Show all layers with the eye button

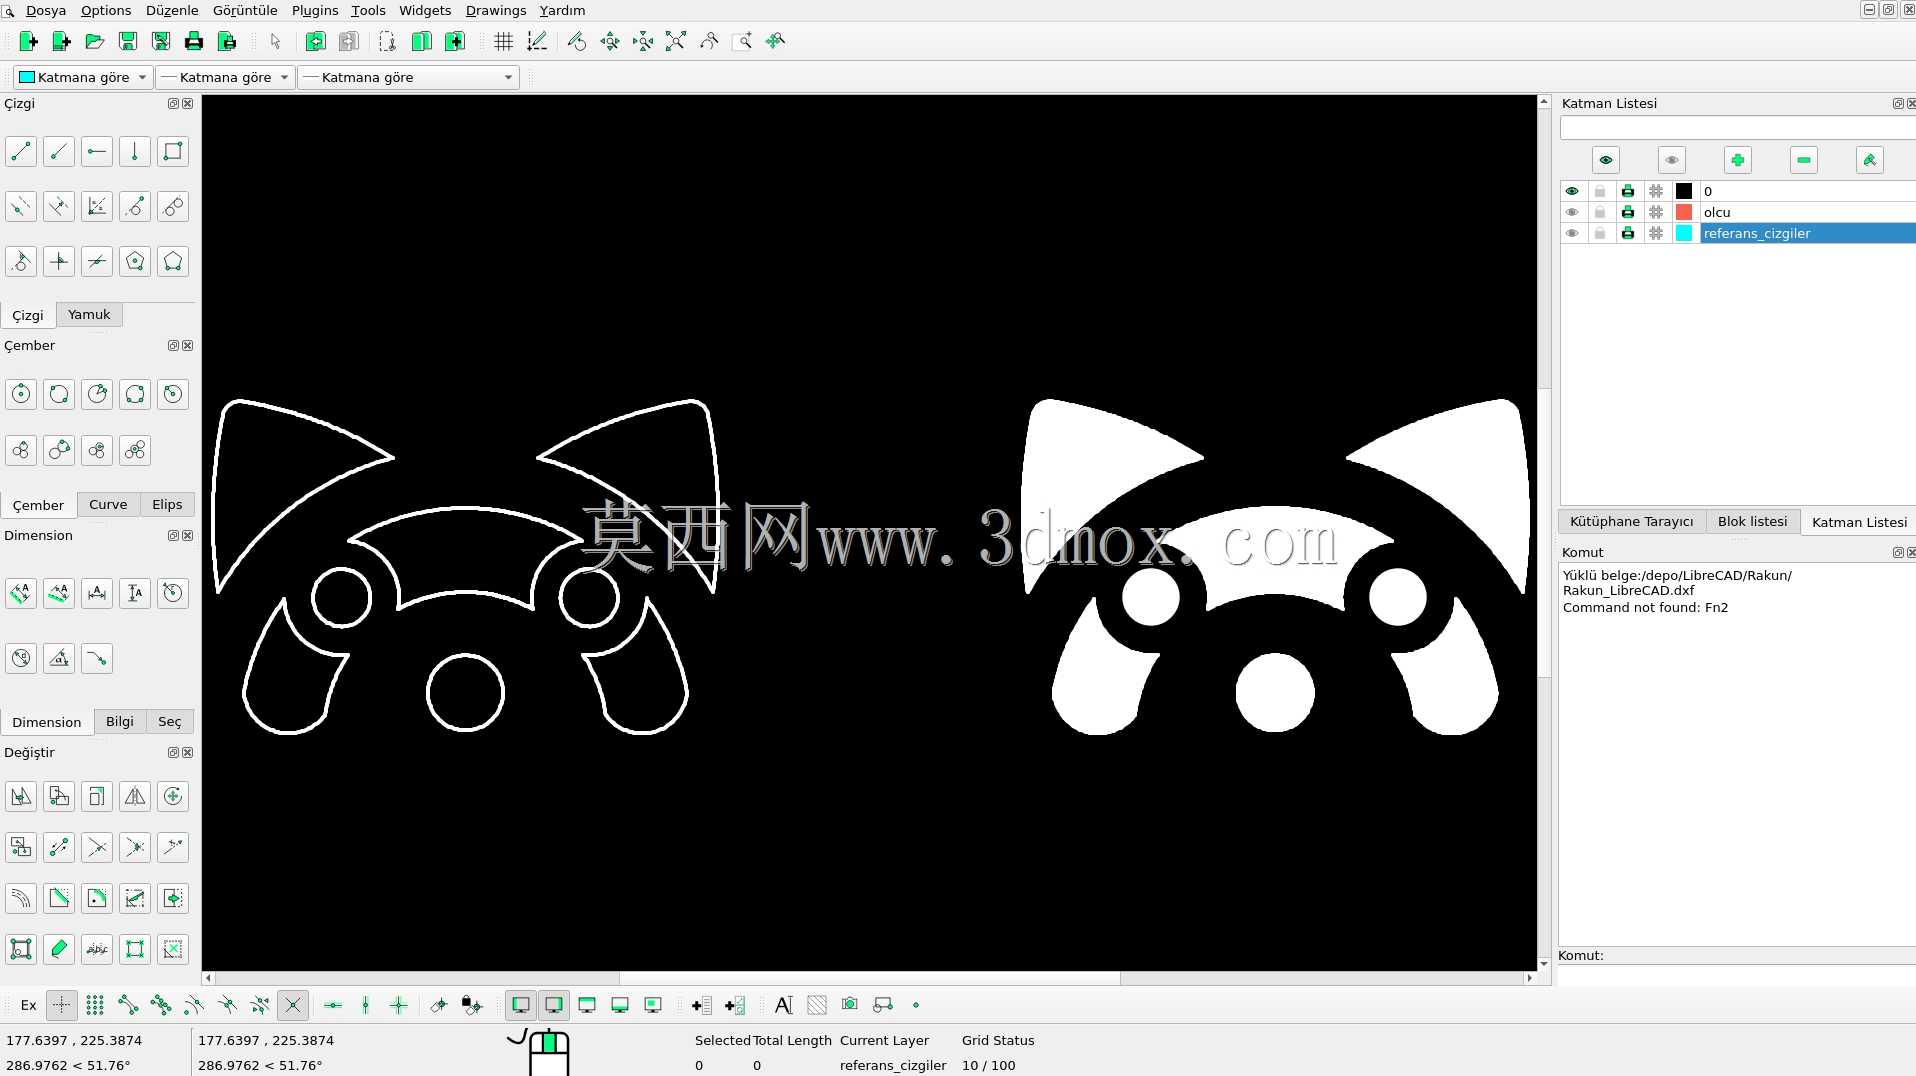[1606, 160]
